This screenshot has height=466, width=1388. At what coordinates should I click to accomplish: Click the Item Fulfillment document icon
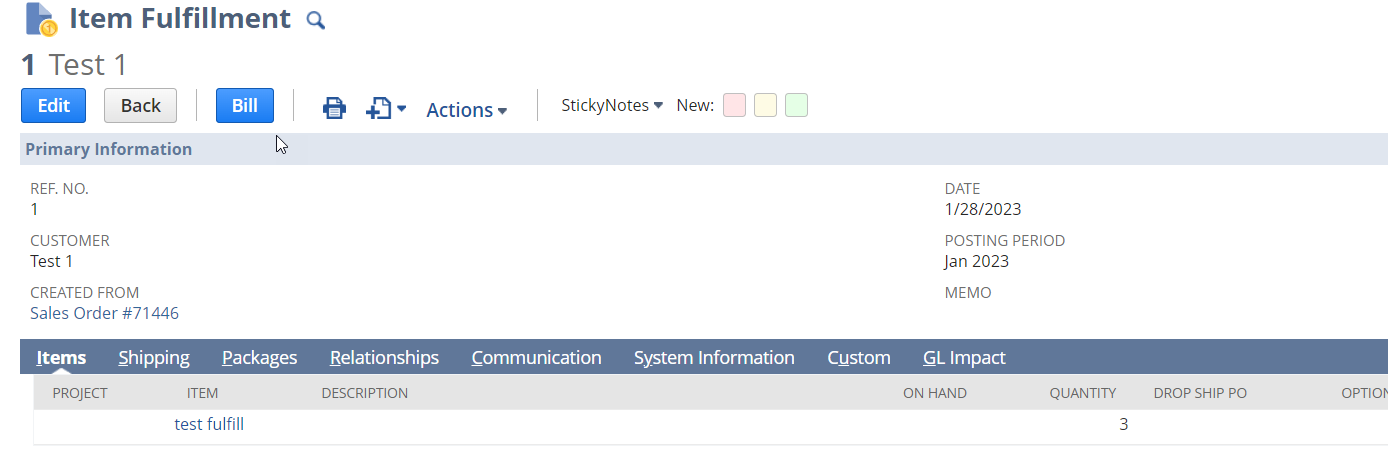(41, 19)
